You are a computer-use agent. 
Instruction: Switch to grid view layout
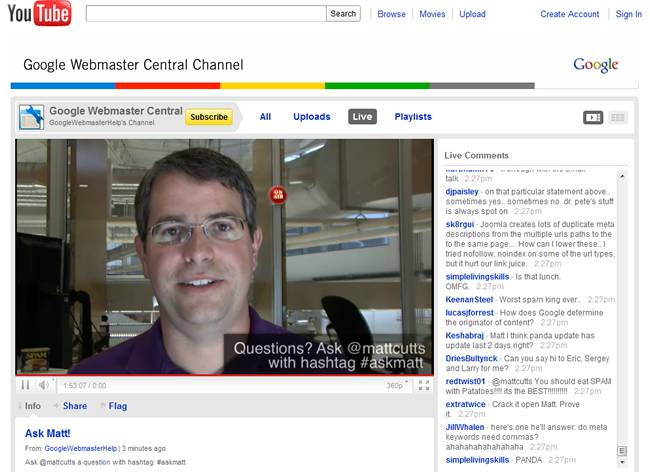pos(617,117)
